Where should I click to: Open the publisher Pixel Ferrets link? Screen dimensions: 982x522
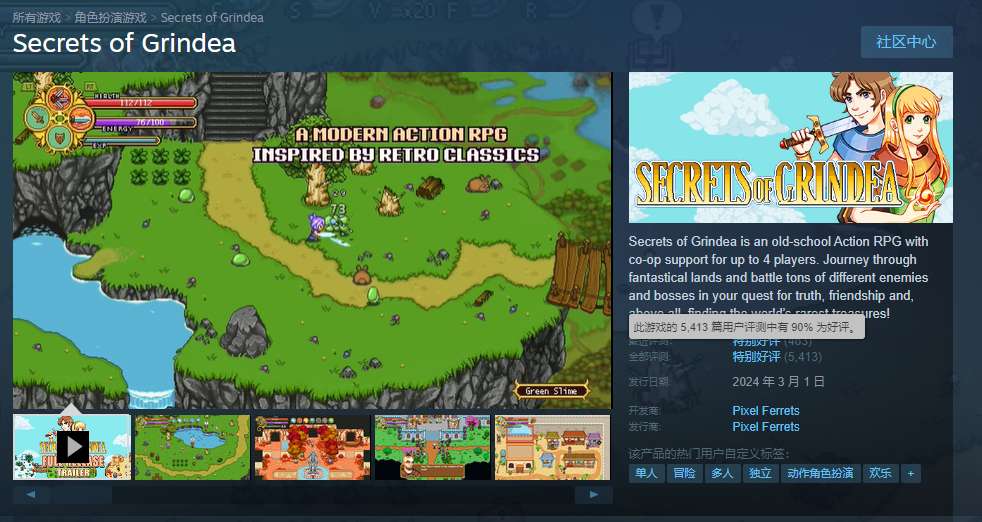point(766,427)
